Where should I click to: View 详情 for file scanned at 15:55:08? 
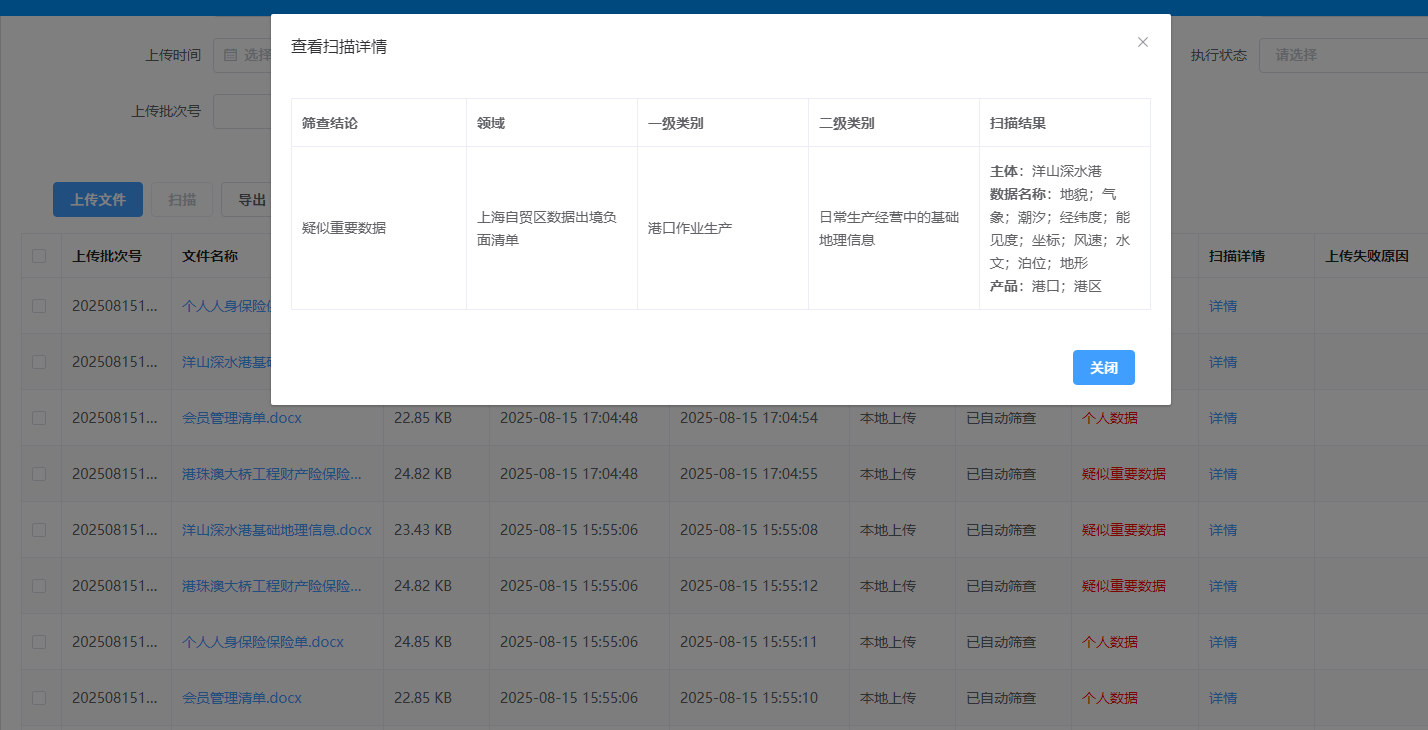(x=1222, y=530)
